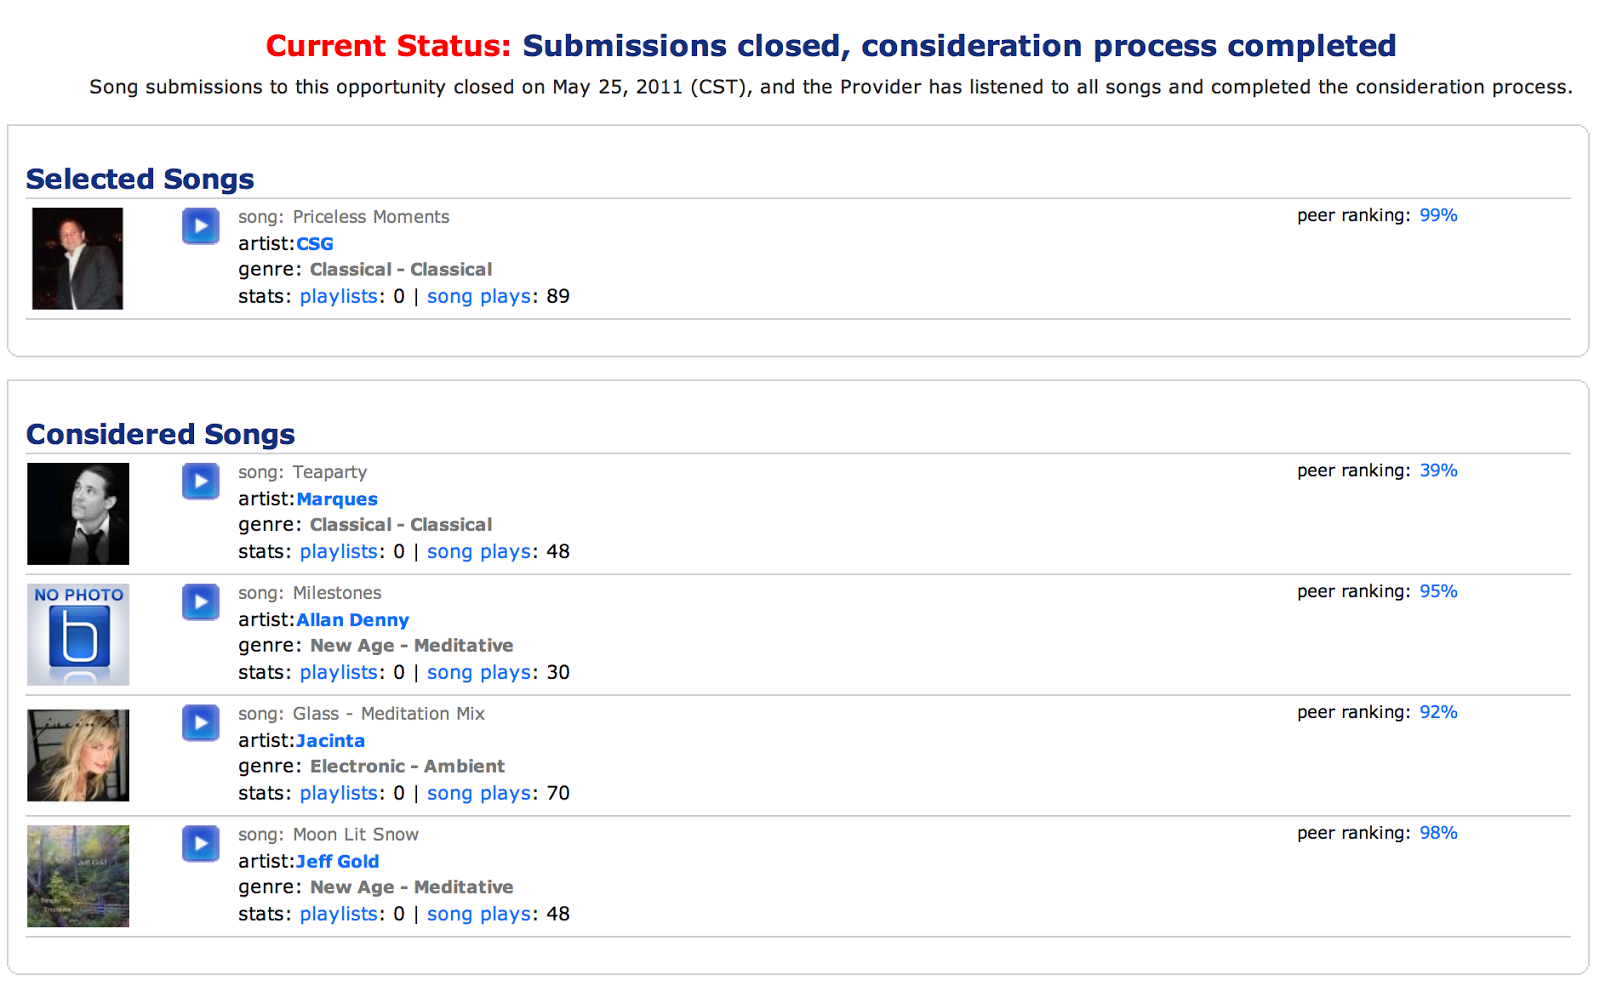The width and height of the screenshot is (1600, 992).
Task: Open Jacinta artist page
Action: [x=331, y=741]
